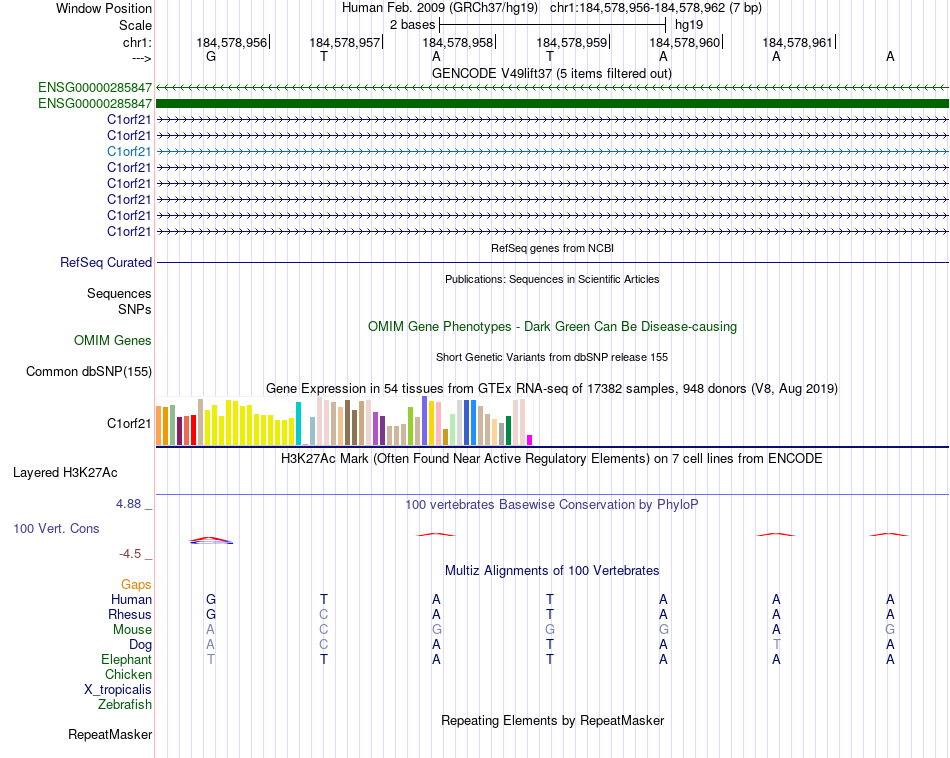The height and width of the screenshot is (758, 950).
Task: Click the C base in the Dog row
Action: (324, 645)
